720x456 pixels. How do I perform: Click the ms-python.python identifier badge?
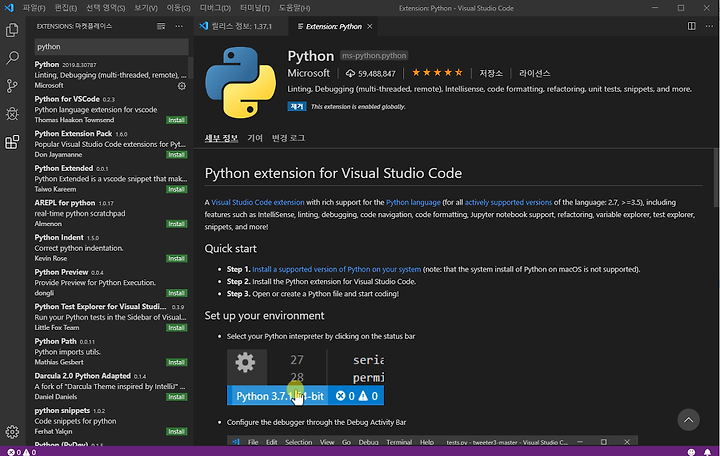[x=374, y=56]
